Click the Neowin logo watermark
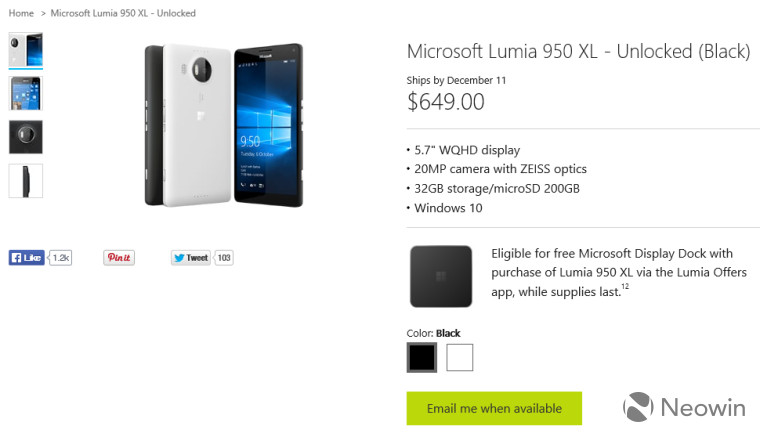Image resolution: width=760 pixels, height=437 pixels. click(684, 407)
